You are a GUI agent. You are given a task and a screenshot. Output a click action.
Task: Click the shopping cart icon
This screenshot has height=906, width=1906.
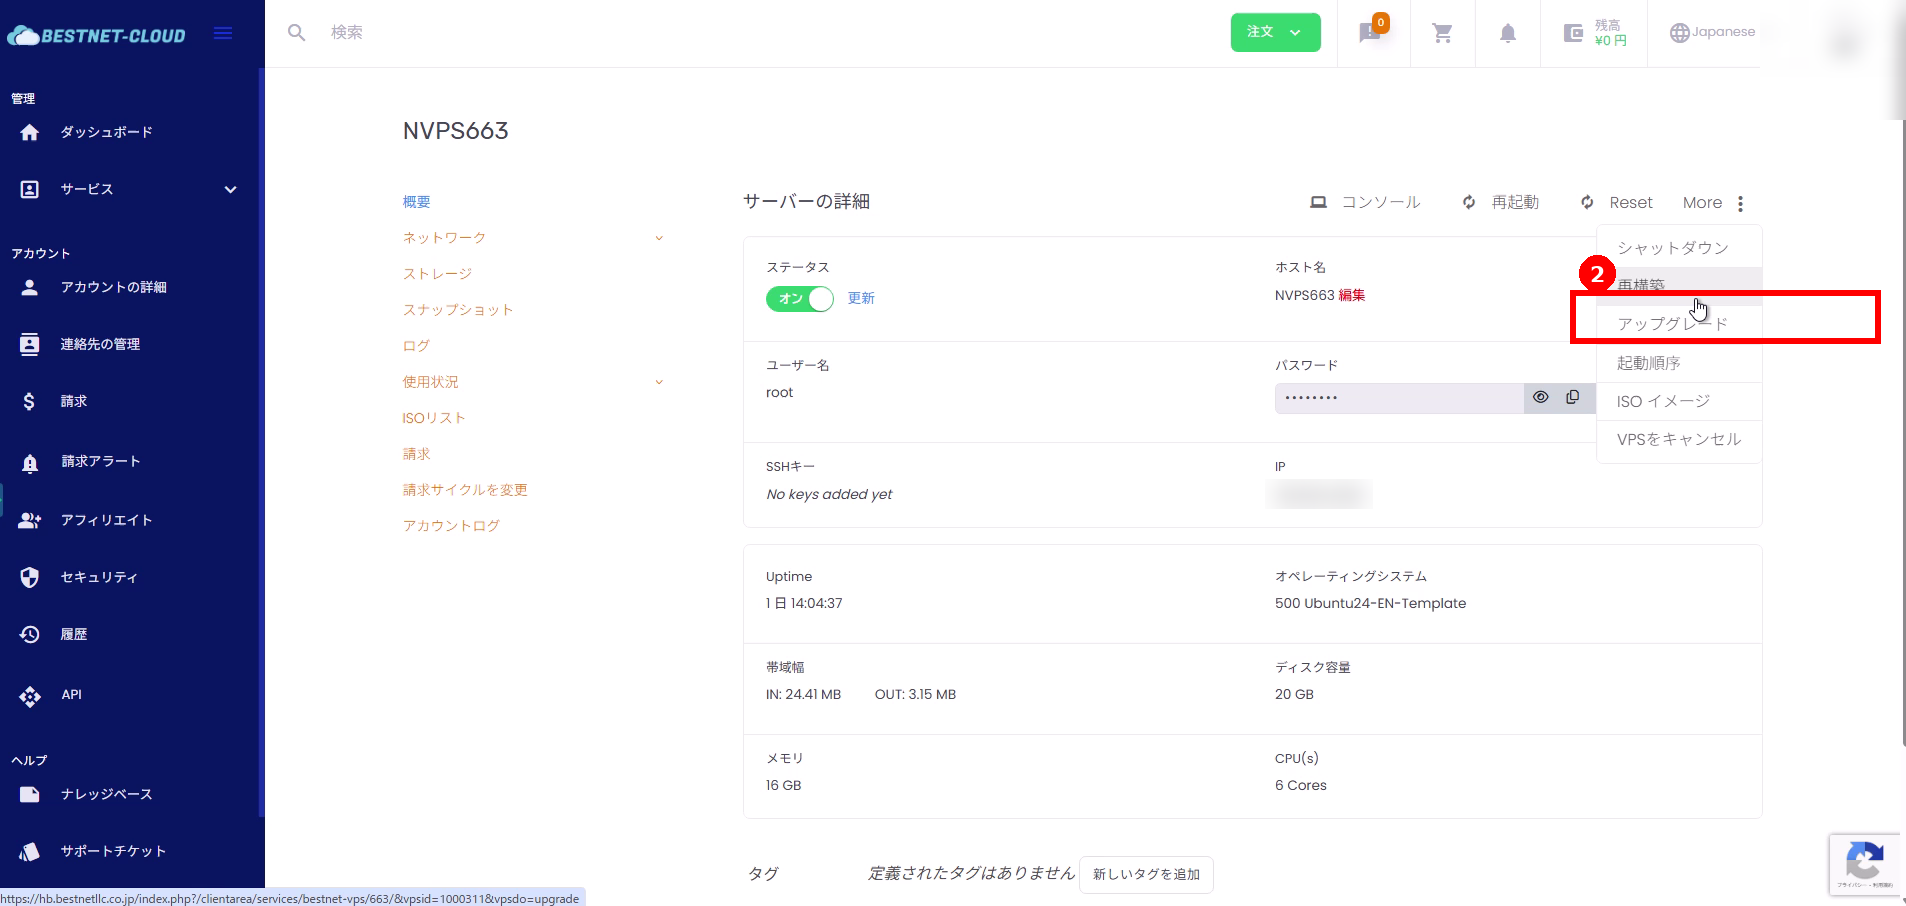click(1442, 33)
